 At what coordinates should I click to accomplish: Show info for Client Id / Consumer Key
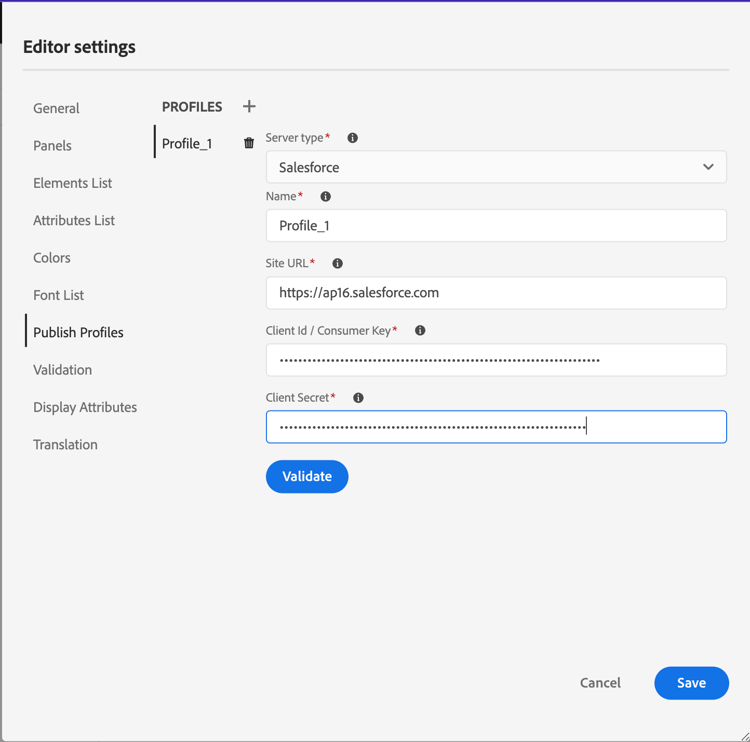420,330
